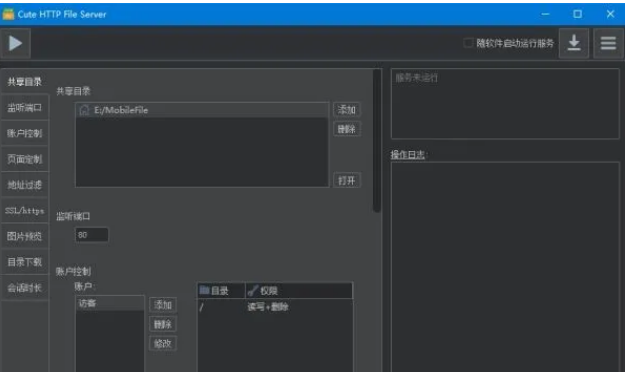625x372 pixels.
Task: Select the home icon beside E:/MobileFile
Action: click(x=84, y=110)
